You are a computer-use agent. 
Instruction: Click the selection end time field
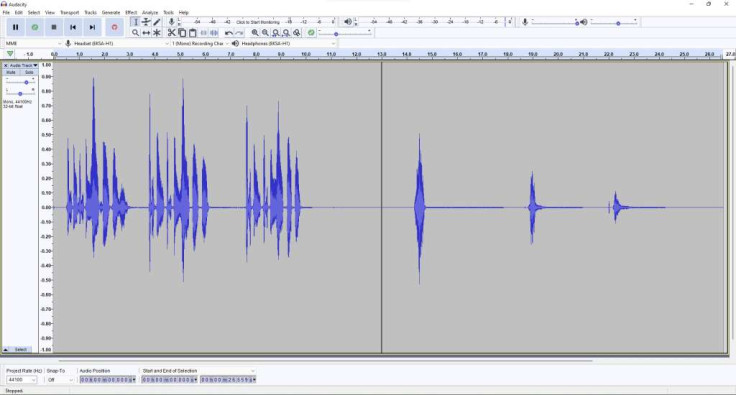228,380
